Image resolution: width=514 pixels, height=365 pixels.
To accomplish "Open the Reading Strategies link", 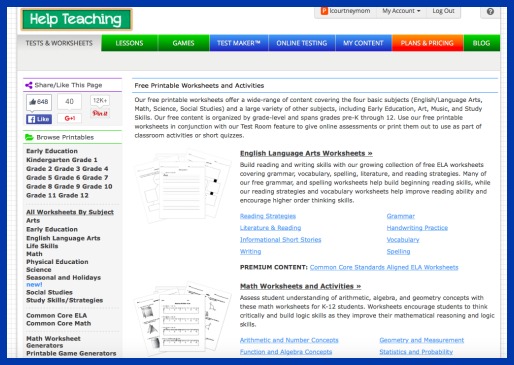I will (x=268, y=216).
